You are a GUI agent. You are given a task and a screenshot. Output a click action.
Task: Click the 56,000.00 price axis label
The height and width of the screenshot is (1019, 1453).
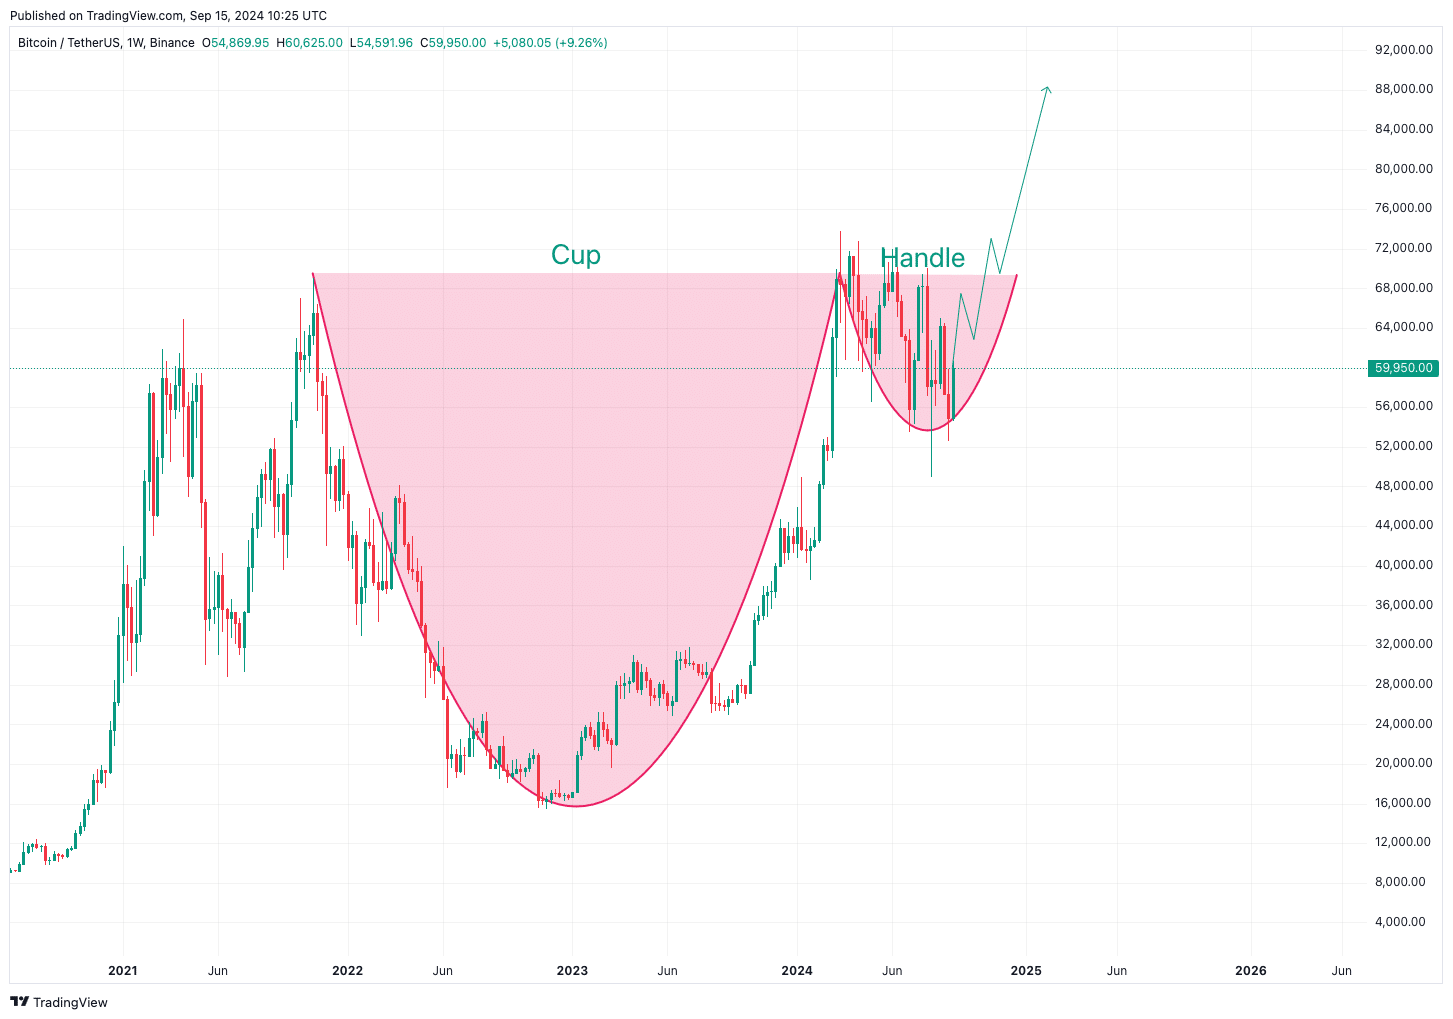pyautogui.click(x=1404, y=406)
